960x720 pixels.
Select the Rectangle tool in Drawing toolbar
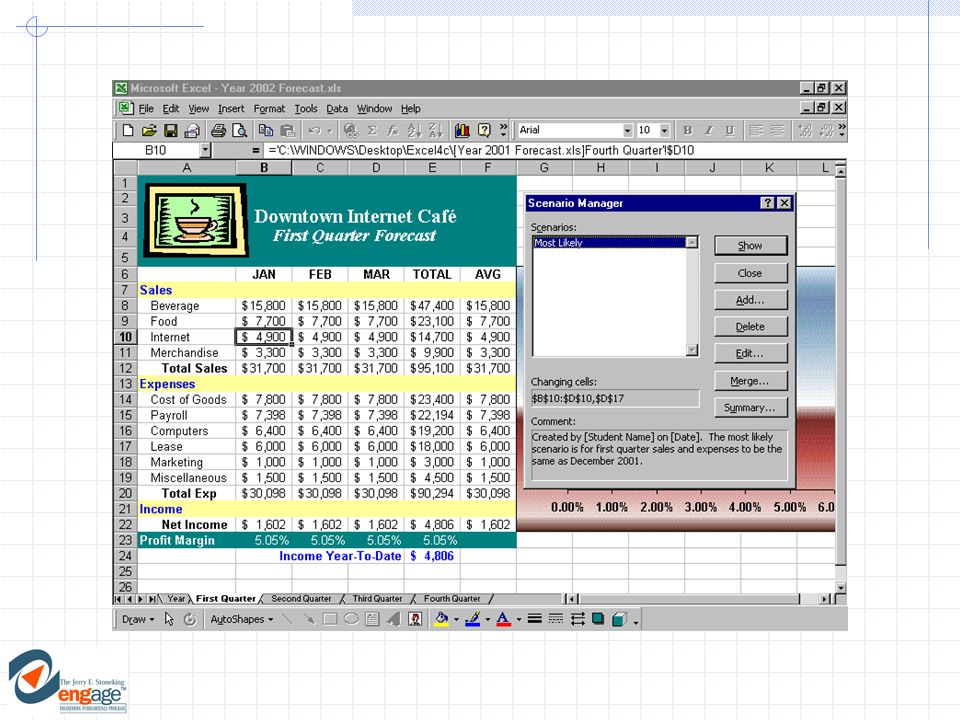pyautogui.click(x=330, y=619)
